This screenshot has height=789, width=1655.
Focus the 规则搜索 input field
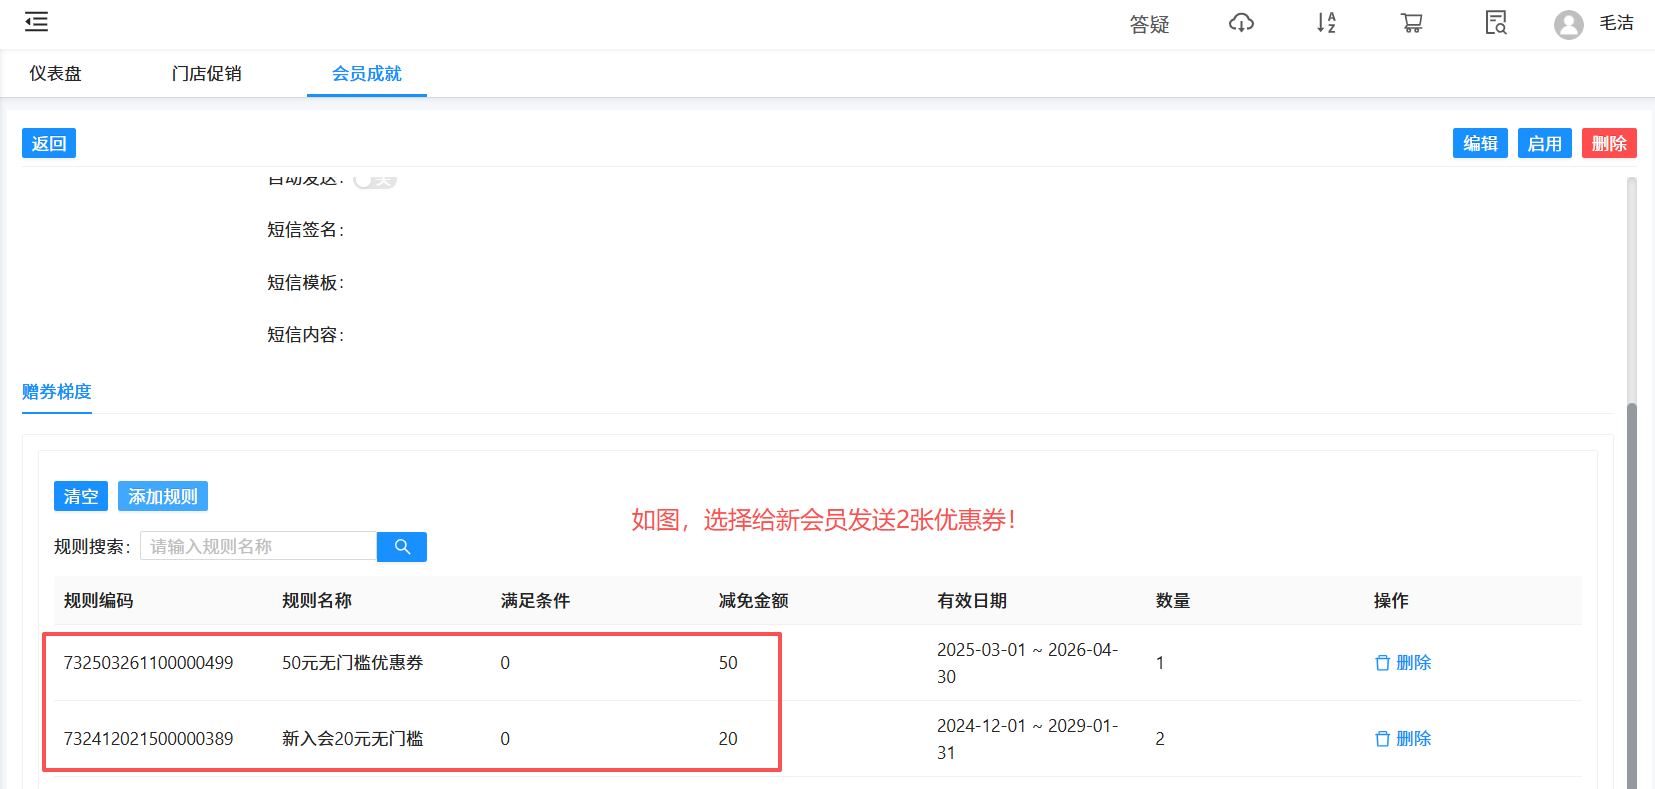click(x=258, y=547)
